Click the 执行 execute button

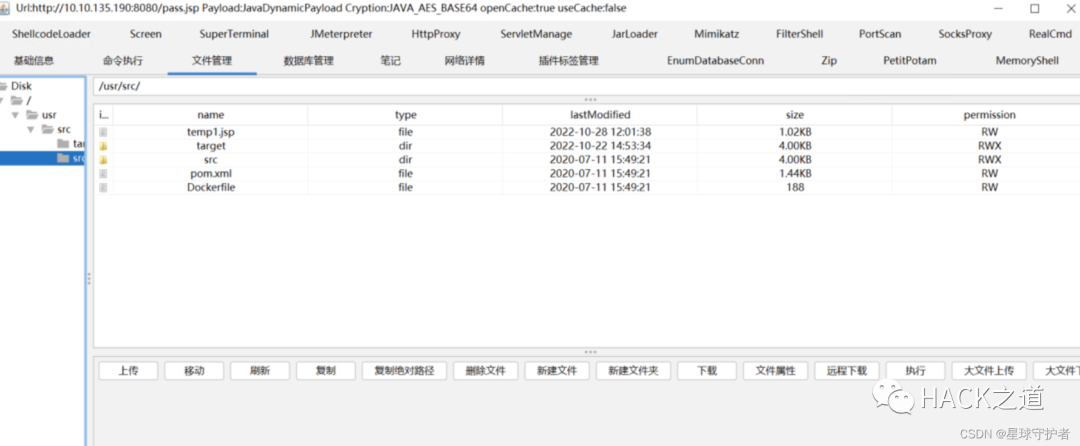click(x=915, y=371)
